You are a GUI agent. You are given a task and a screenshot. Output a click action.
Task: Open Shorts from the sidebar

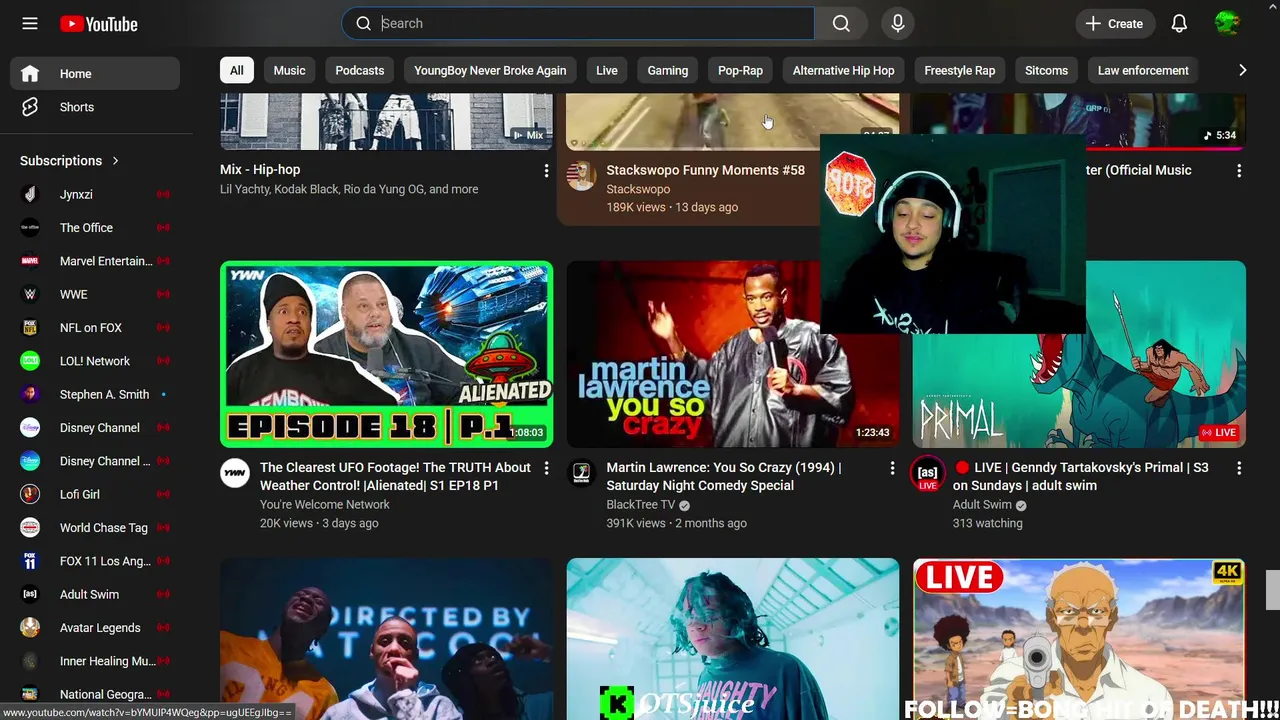coord(95,107)
